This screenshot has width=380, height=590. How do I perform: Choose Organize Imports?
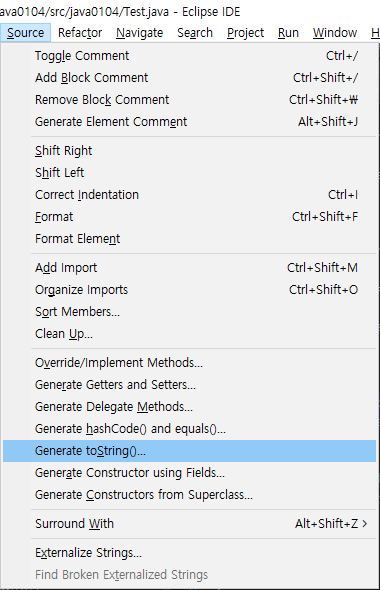[x=189, y=290]
